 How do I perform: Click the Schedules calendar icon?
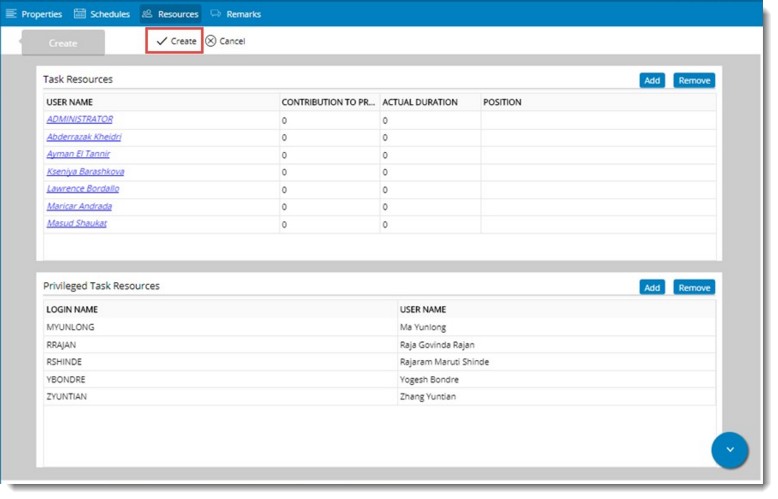(79, 14)
